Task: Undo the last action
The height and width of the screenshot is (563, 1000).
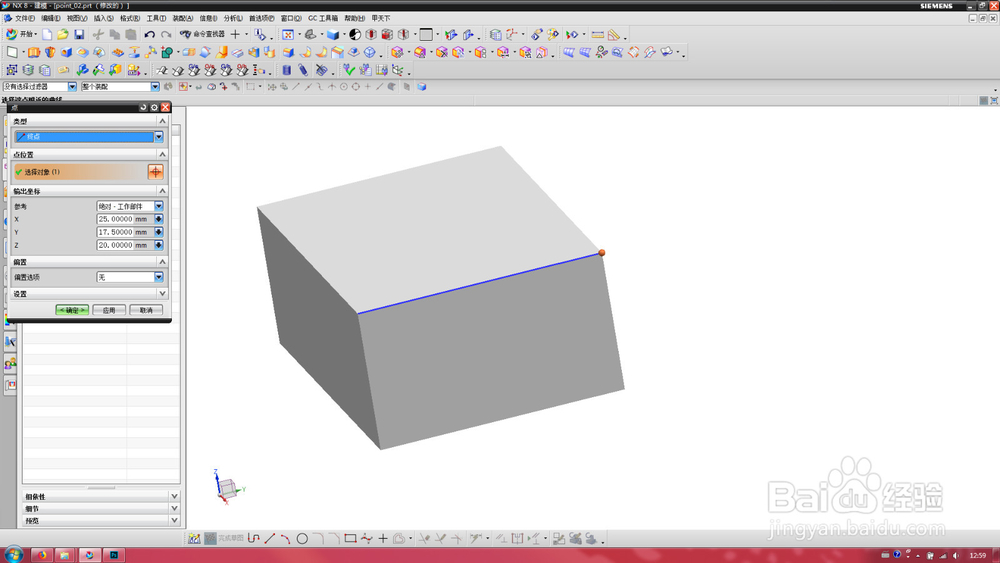Action: pos(149,34)
